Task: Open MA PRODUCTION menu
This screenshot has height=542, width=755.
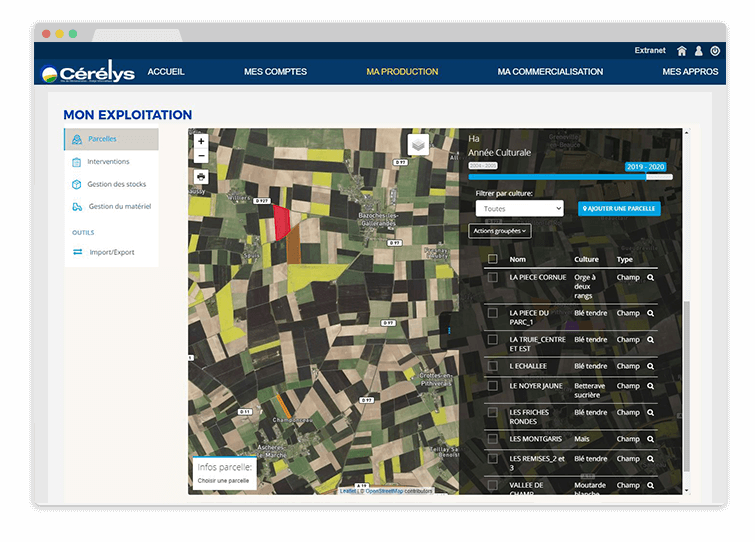Action: (x=402, y=72)
